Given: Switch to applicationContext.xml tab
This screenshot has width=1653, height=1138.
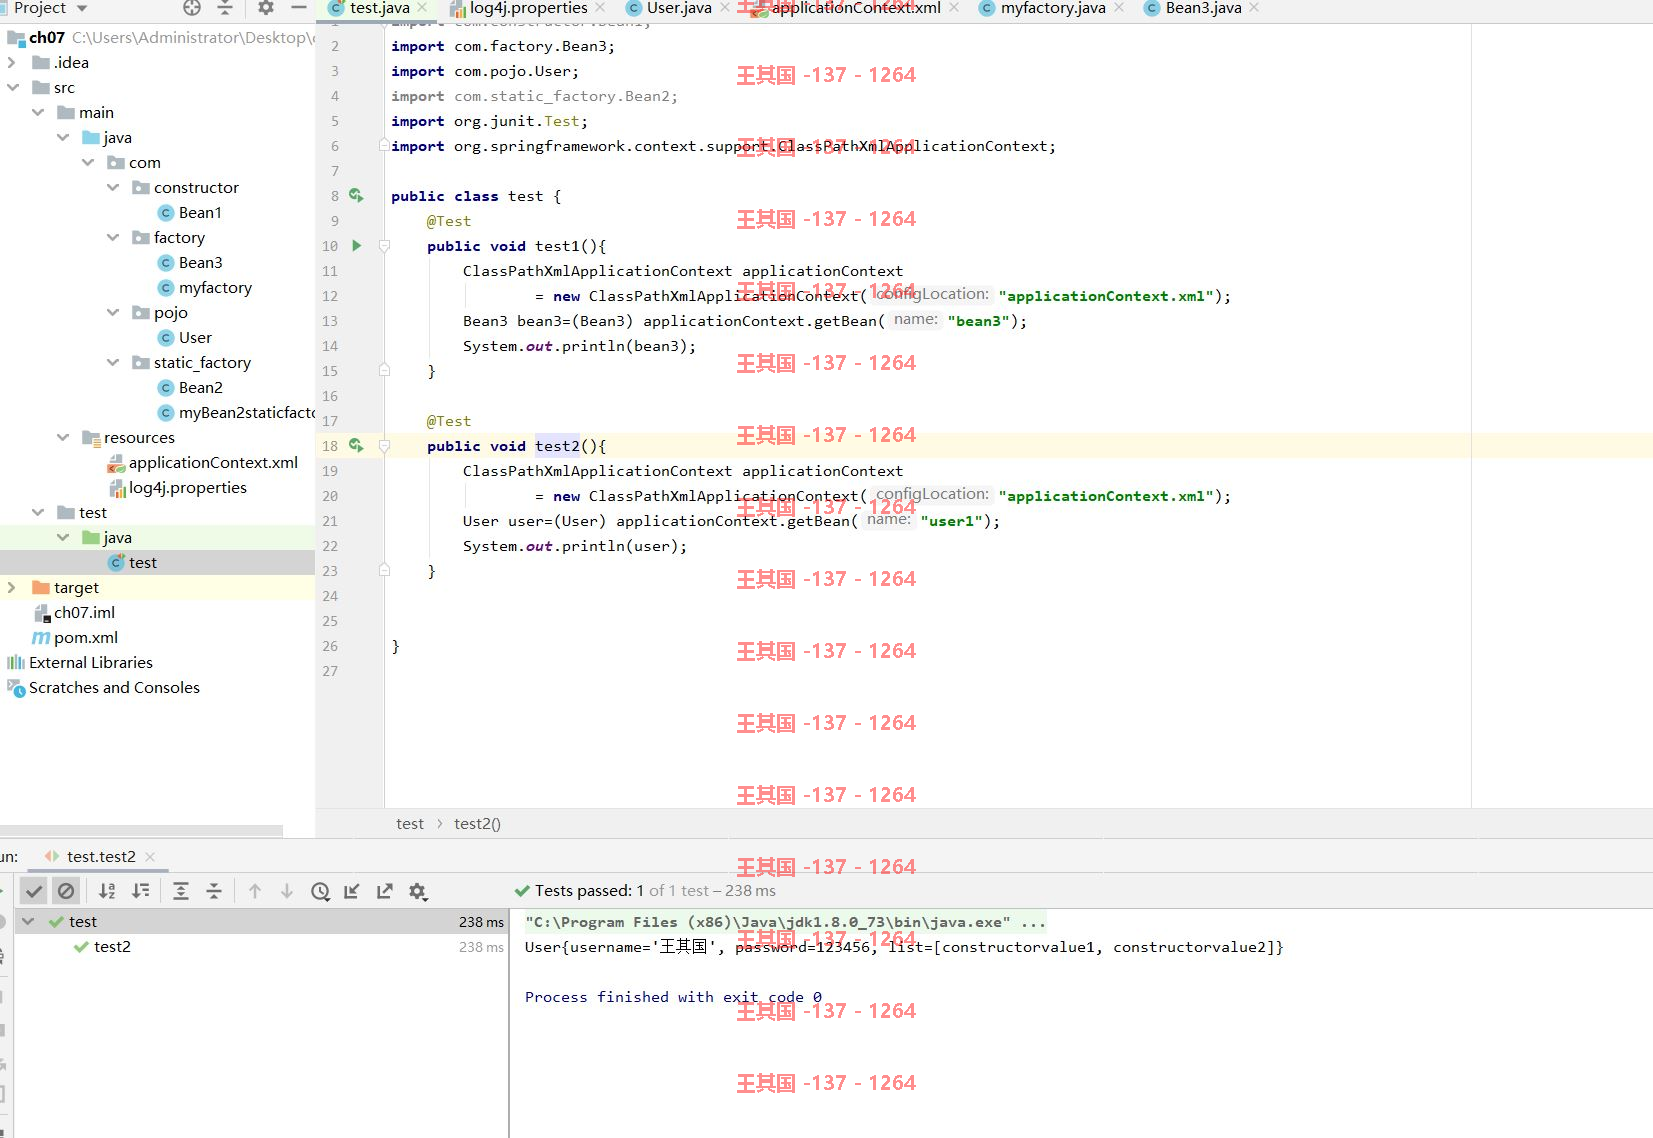Looking at the screenshot, I should tap(856, 8).
